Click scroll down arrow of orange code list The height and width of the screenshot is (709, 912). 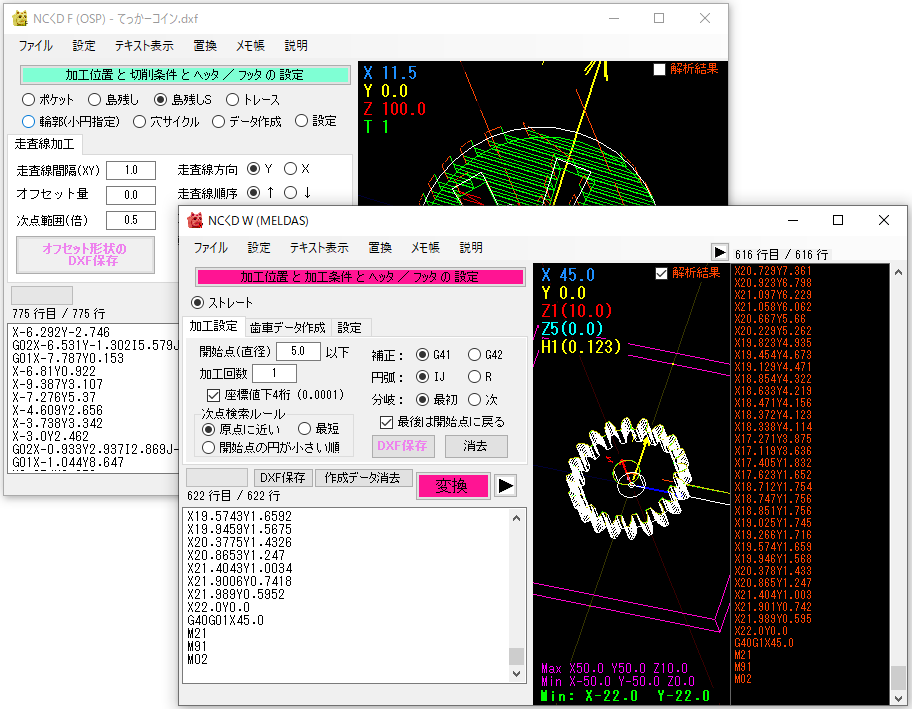[x=898, y=697]
